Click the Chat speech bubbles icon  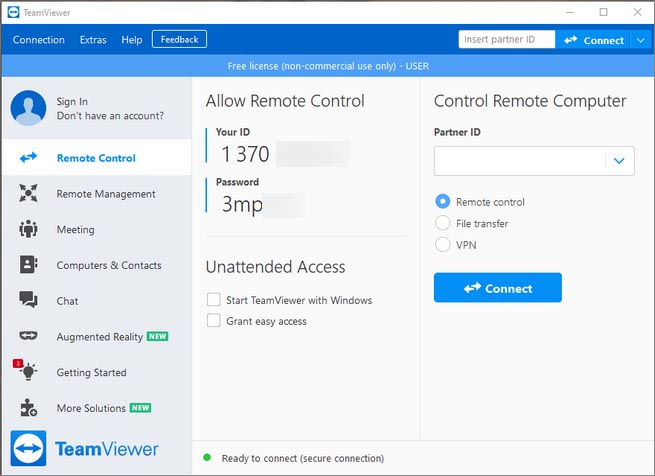click(28, 300)
